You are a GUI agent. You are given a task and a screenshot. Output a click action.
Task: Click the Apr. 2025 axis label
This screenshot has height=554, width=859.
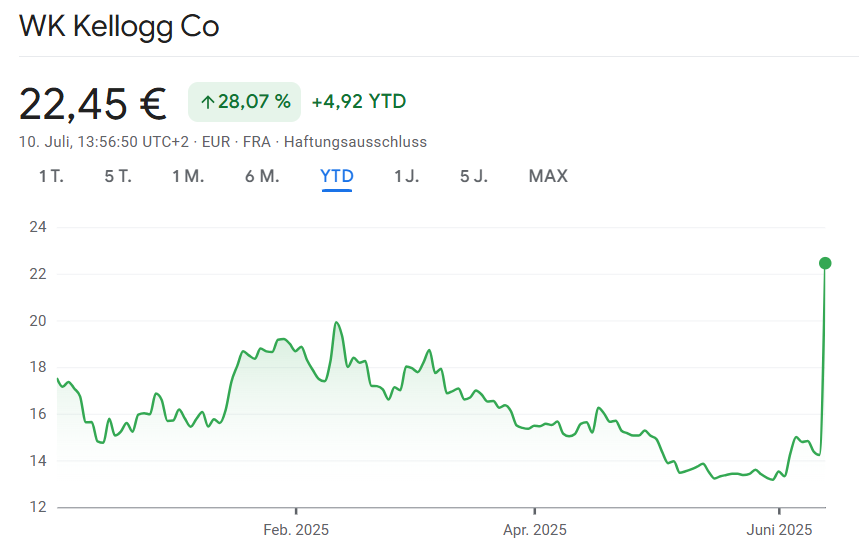coord(535,530)
